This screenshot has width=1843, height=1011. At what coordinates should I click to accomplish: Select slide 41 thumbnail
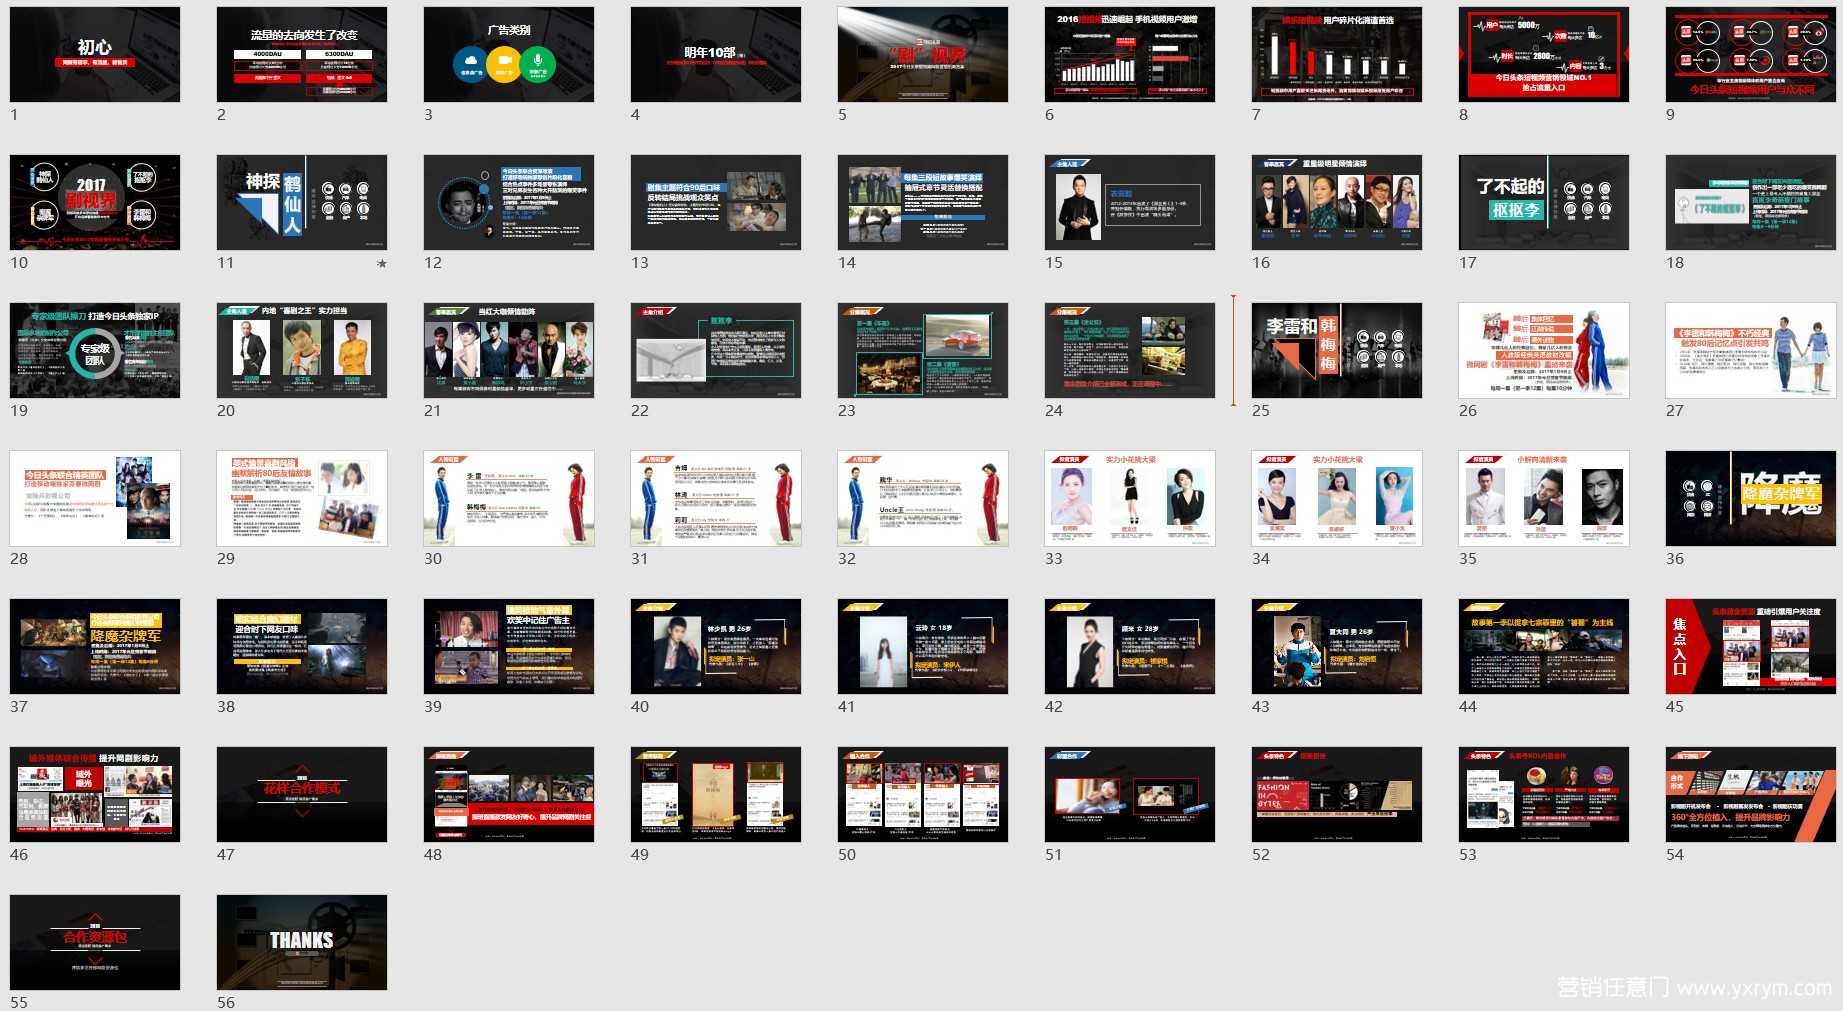pos(923,646)
